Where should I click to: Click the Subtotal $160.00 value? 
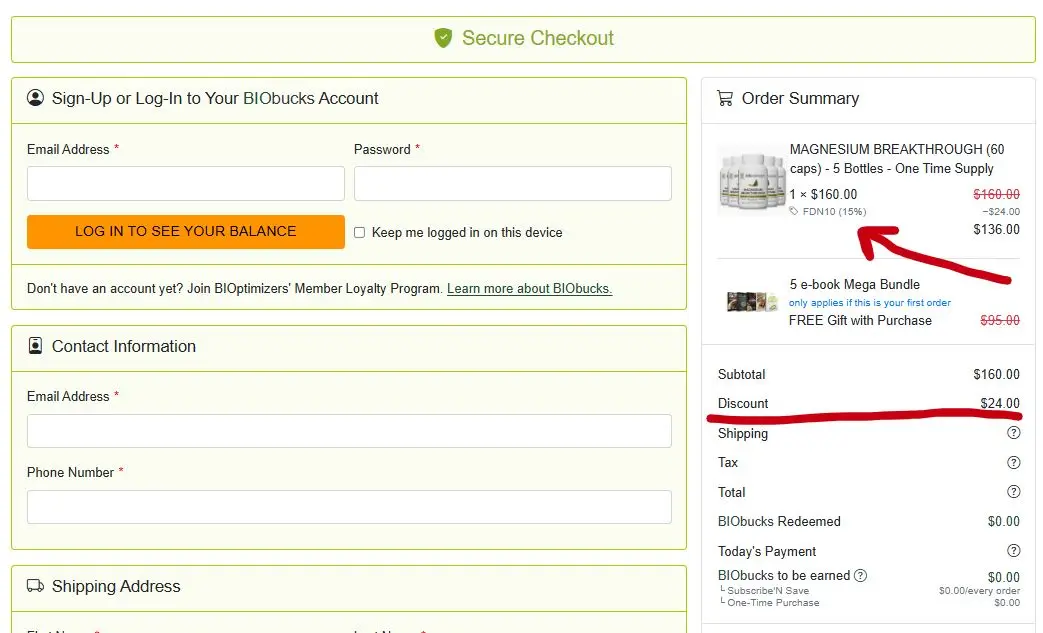point(996,374)
